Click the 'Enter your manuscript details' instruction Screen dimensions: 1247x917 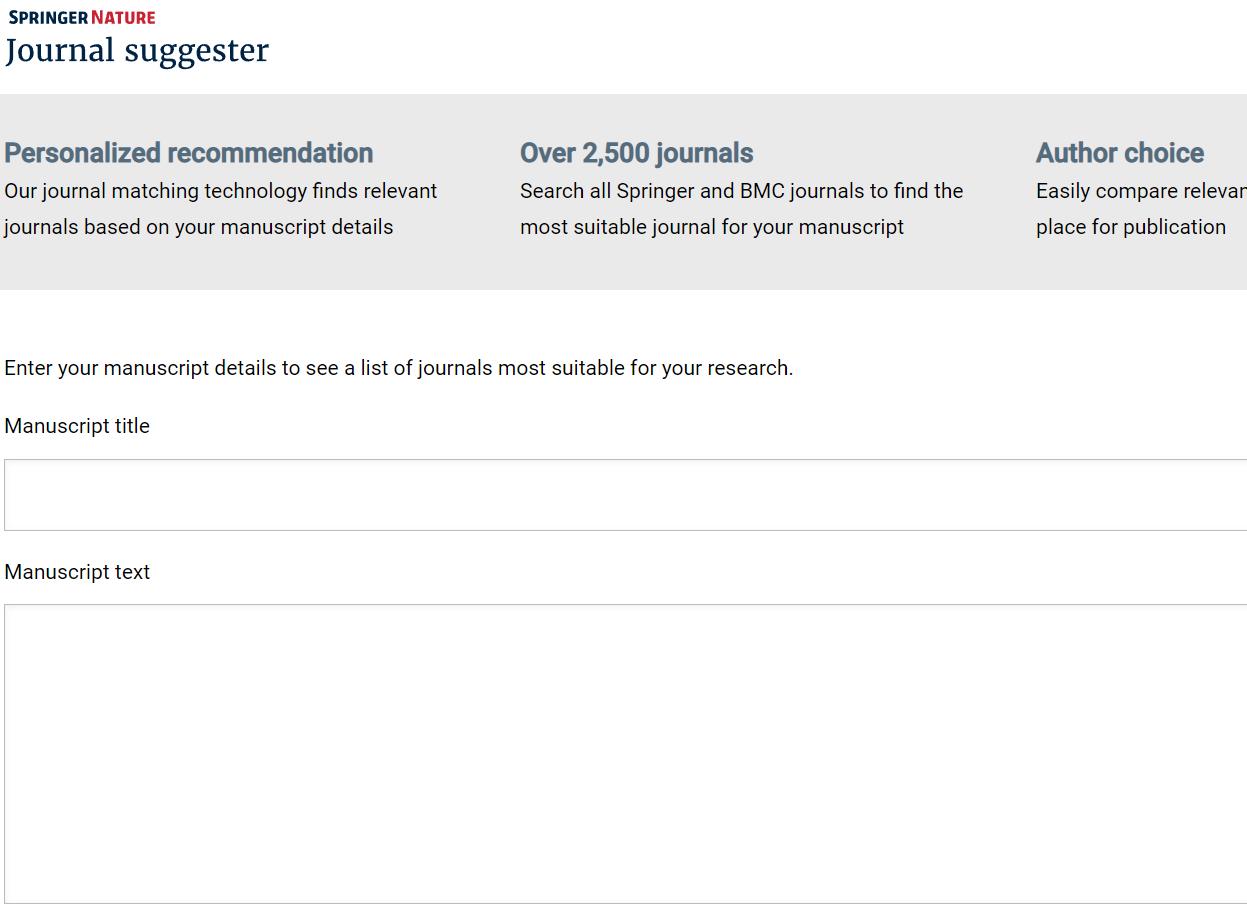[x=398, y=368]
